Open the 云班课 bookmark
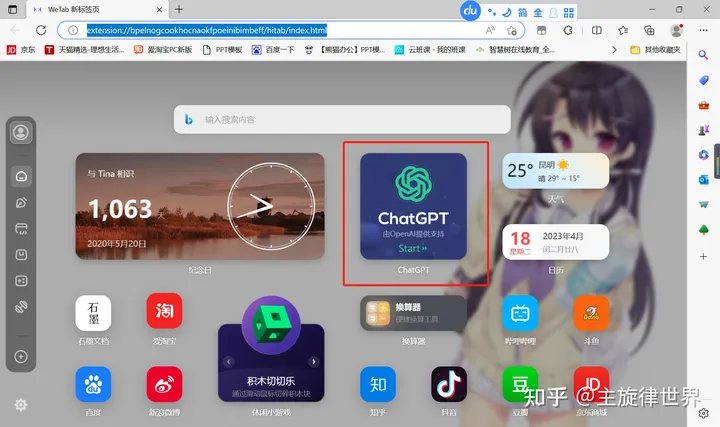The height and width of the screenshot is (427, 720). [430, 50]
